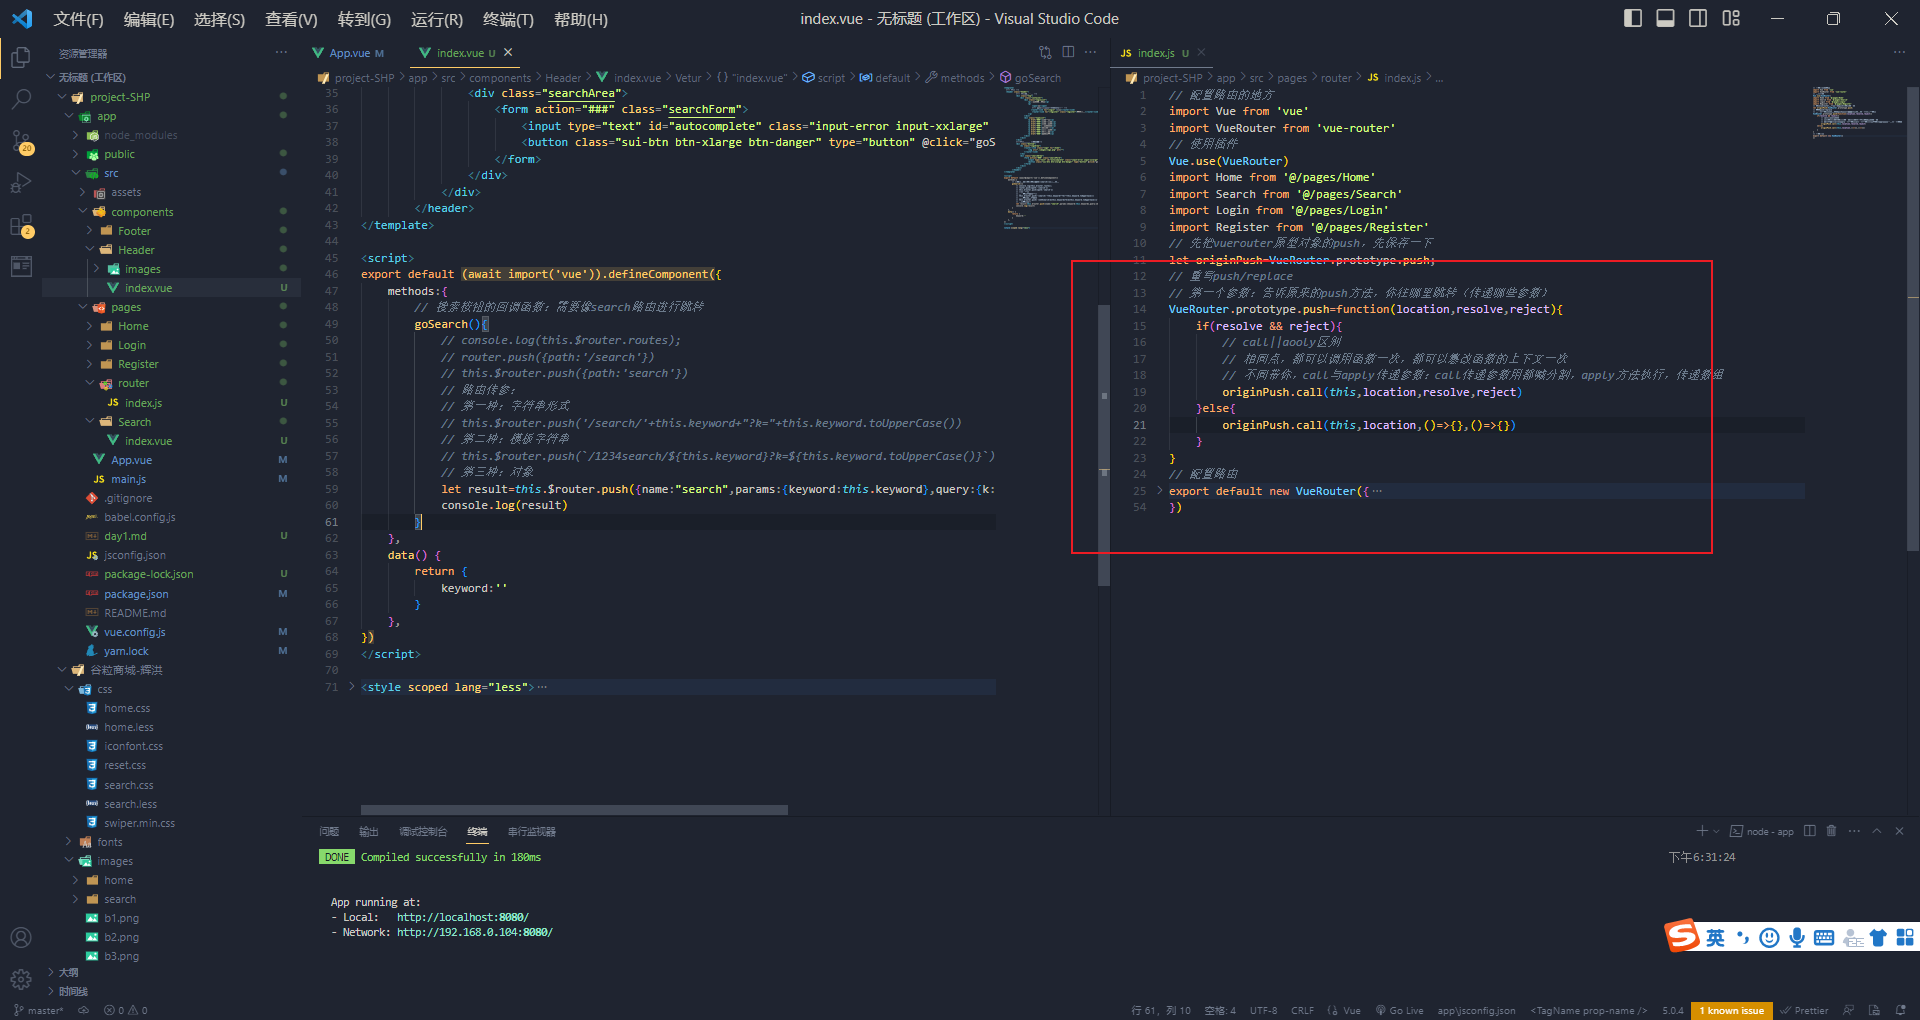Click UTF-8 encoding in status bar

(1264, 1010)
